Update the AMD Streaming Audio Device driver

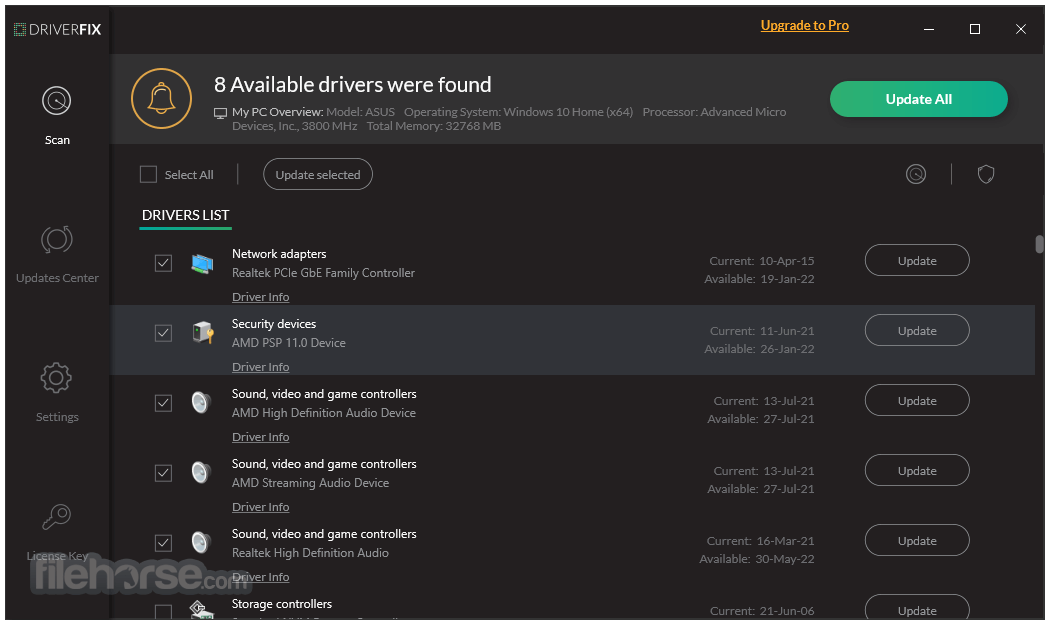click(x=917, y=470)
